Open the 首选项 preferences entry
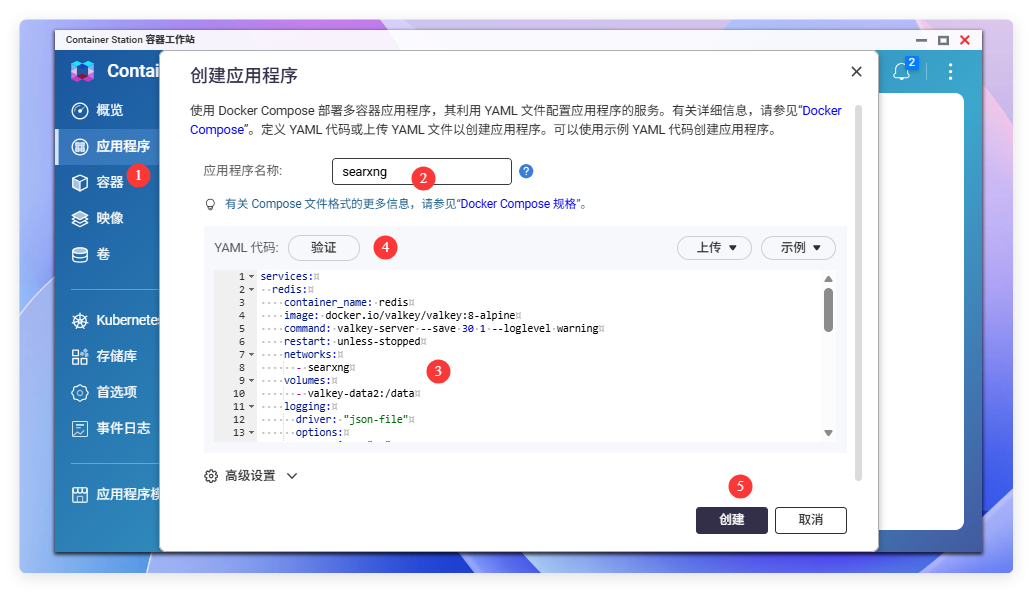The width and height of the screenshot is (1032, 592). [79, 392]
